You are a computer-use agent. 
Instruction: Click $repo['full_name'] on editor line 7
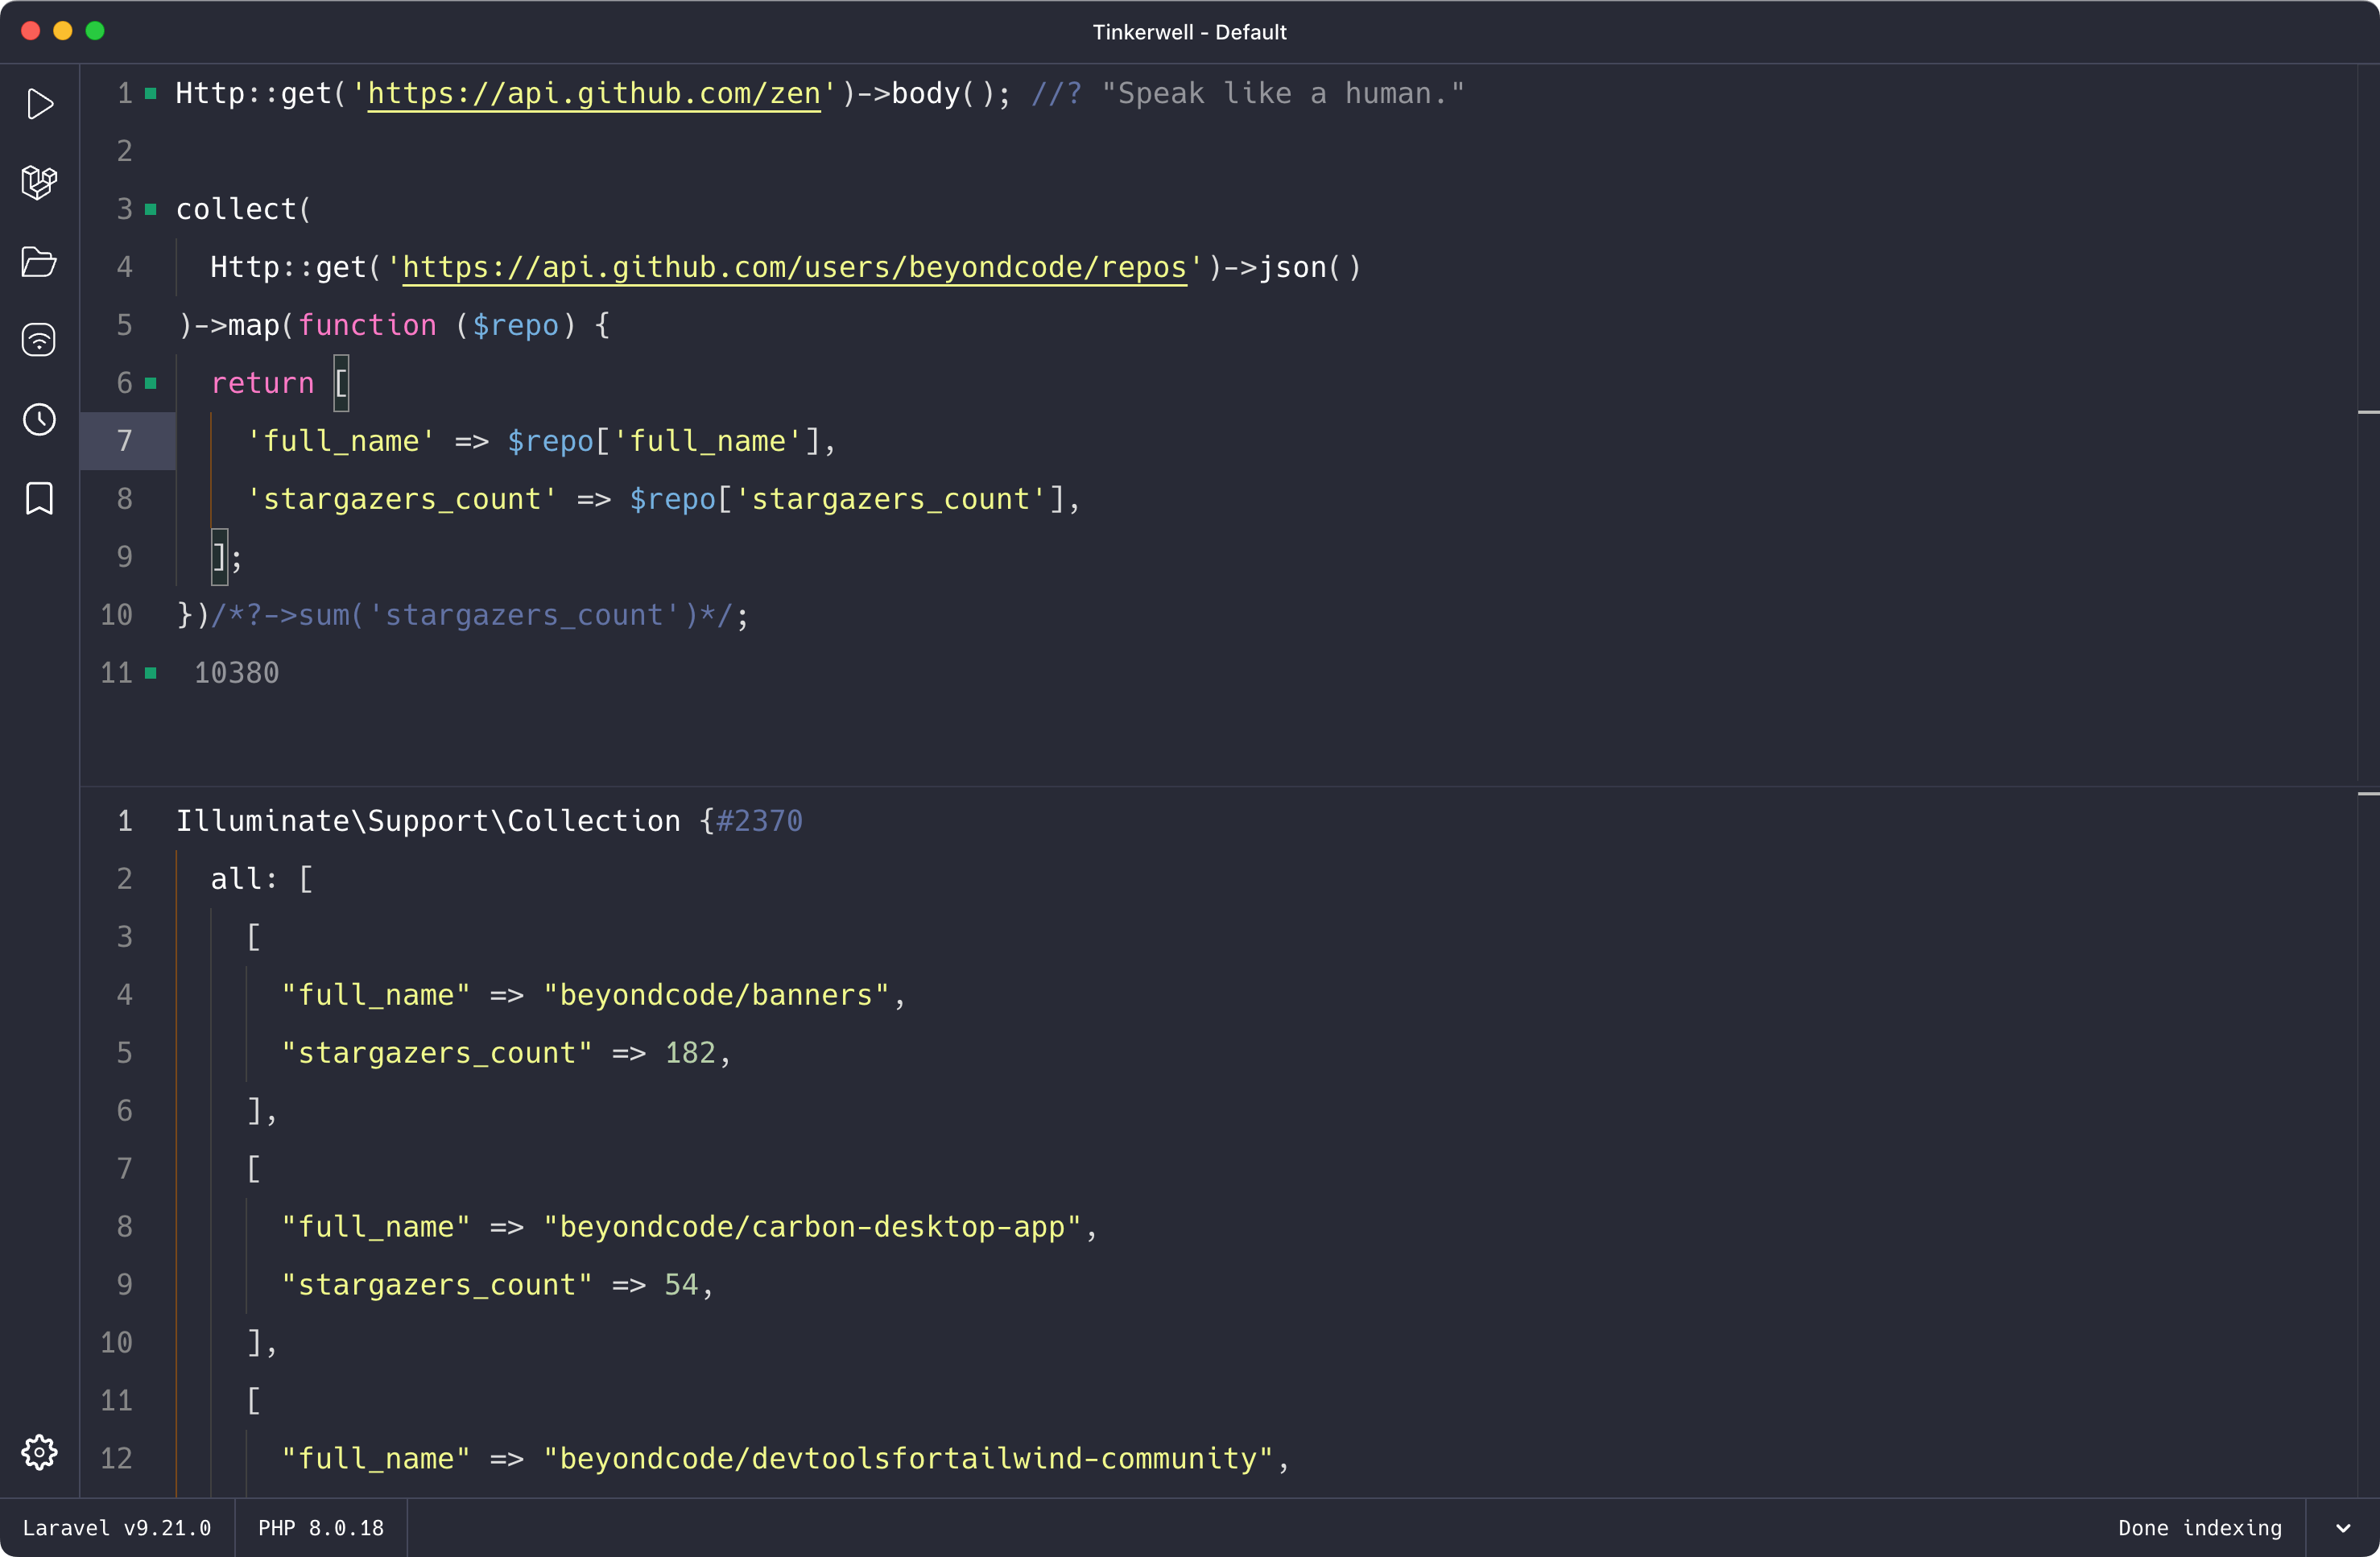(664, 441)
